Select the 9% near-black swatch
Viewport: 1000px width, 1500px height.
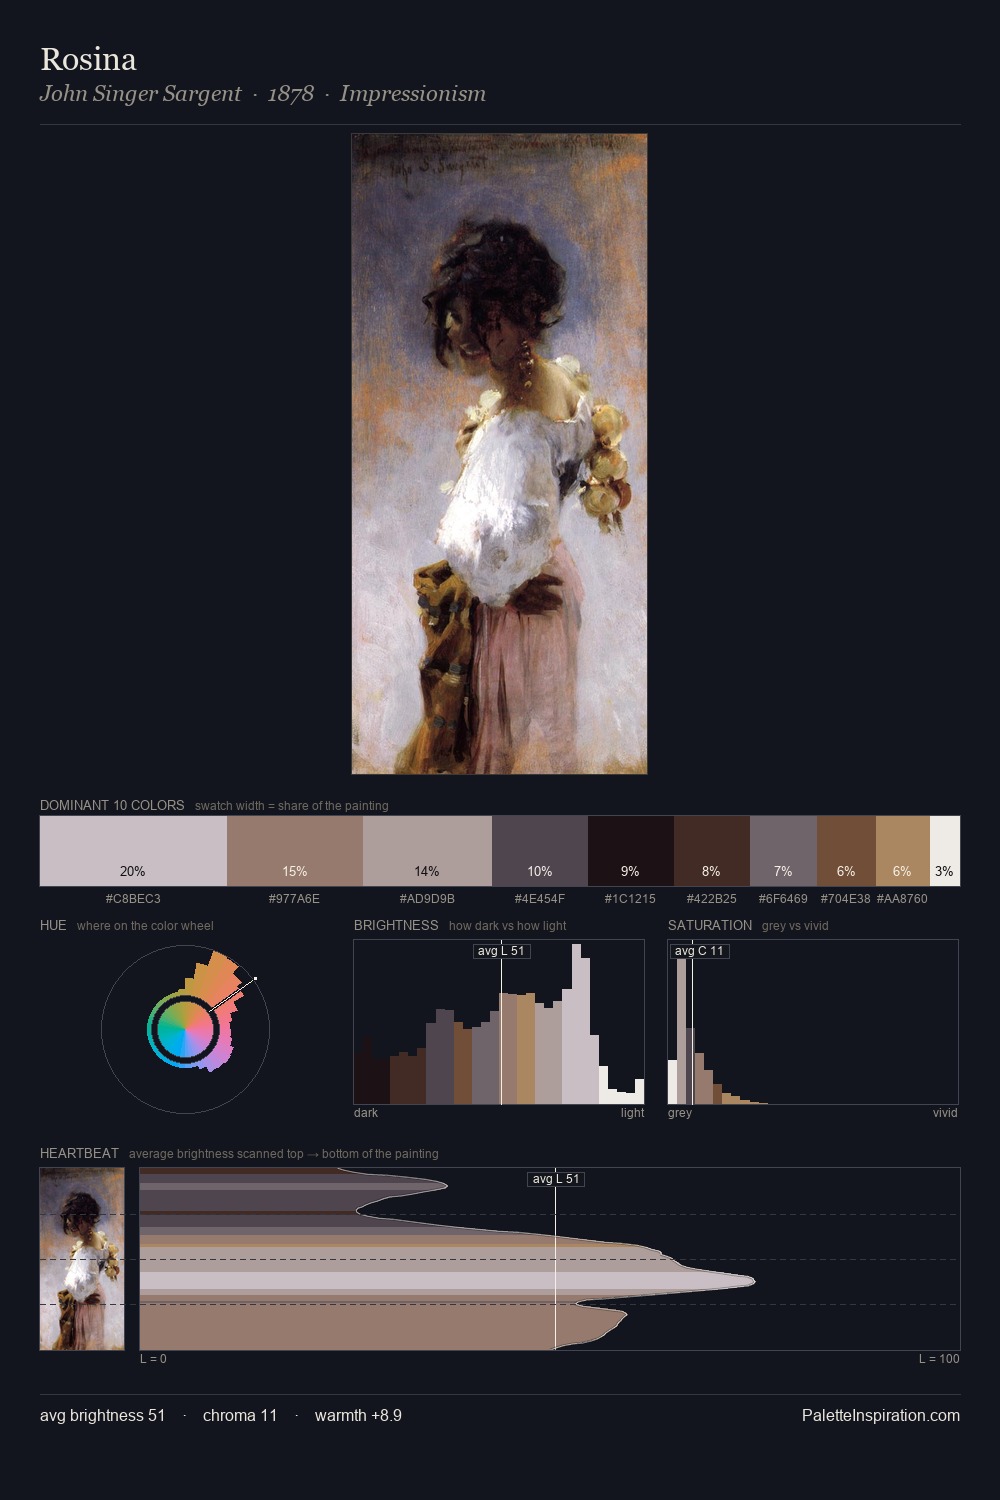631,851
